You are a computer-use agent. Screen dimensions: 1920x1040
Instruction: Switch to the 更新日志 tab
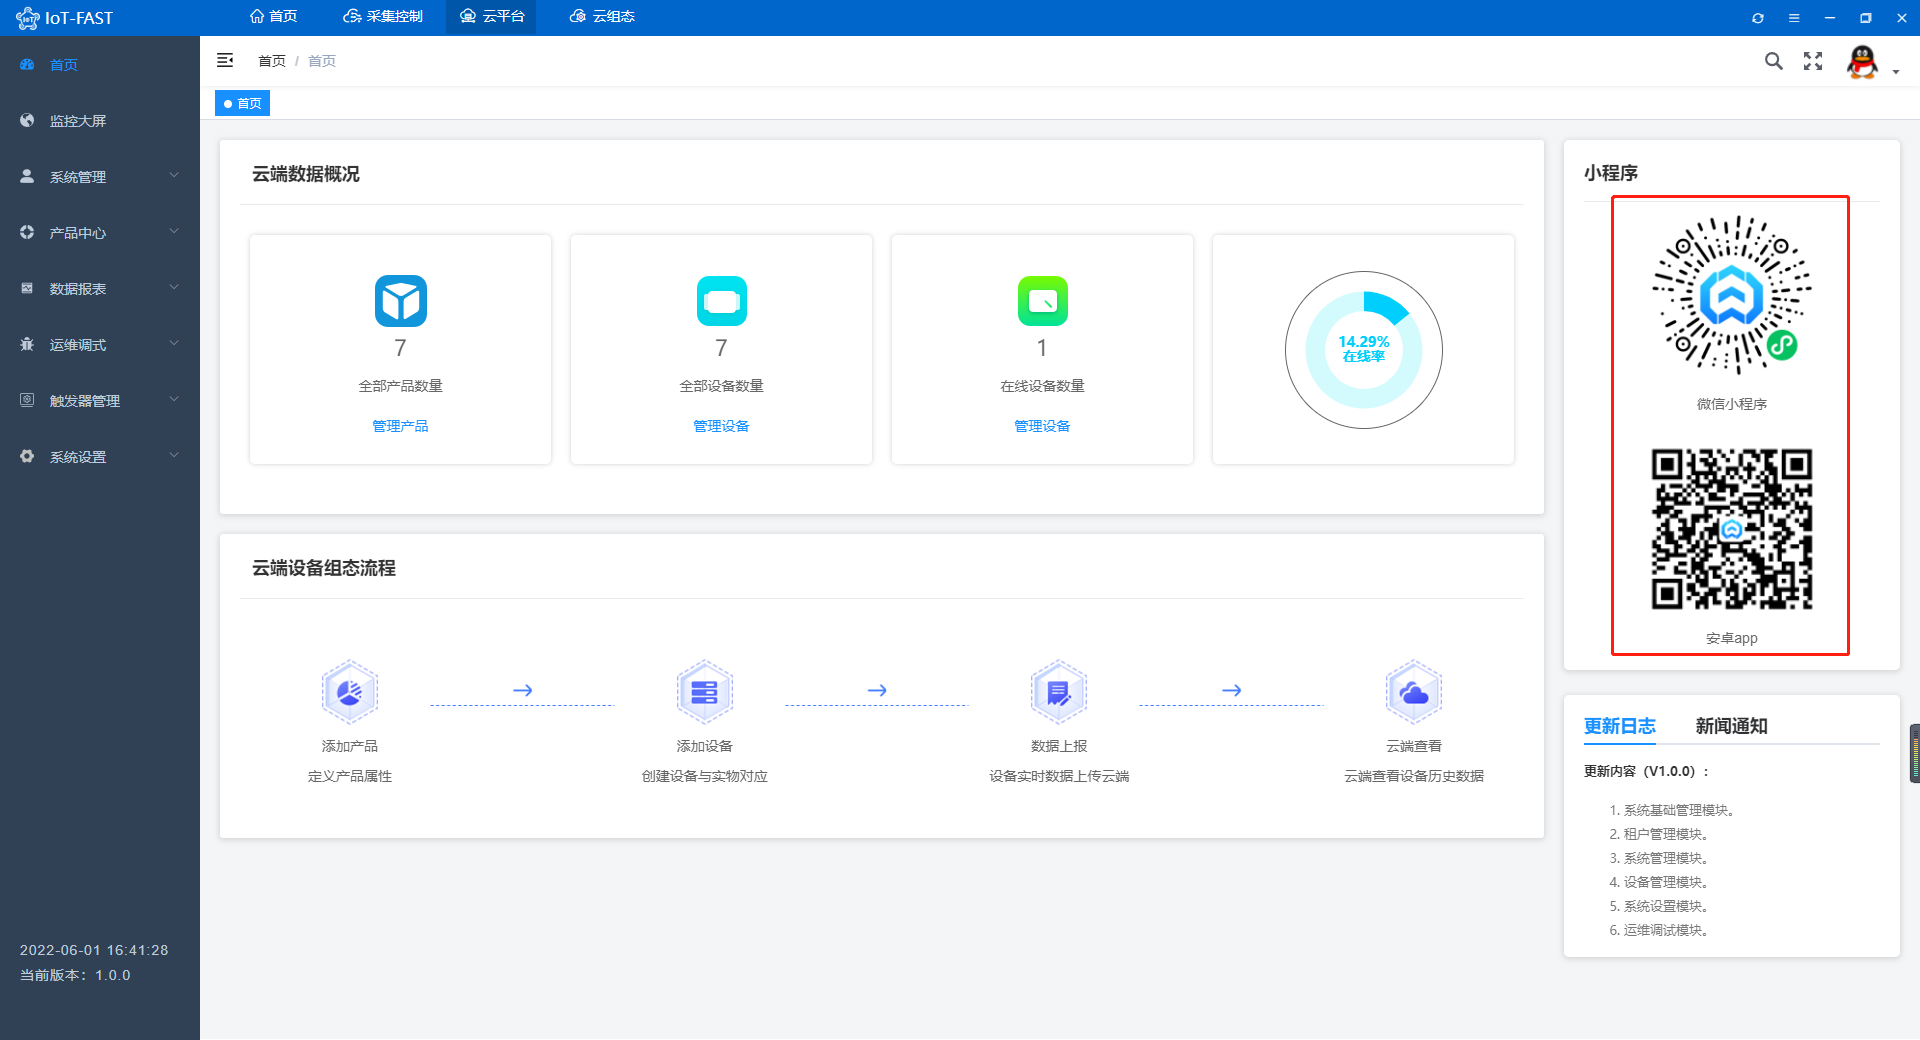click(x=1620, y=726)
